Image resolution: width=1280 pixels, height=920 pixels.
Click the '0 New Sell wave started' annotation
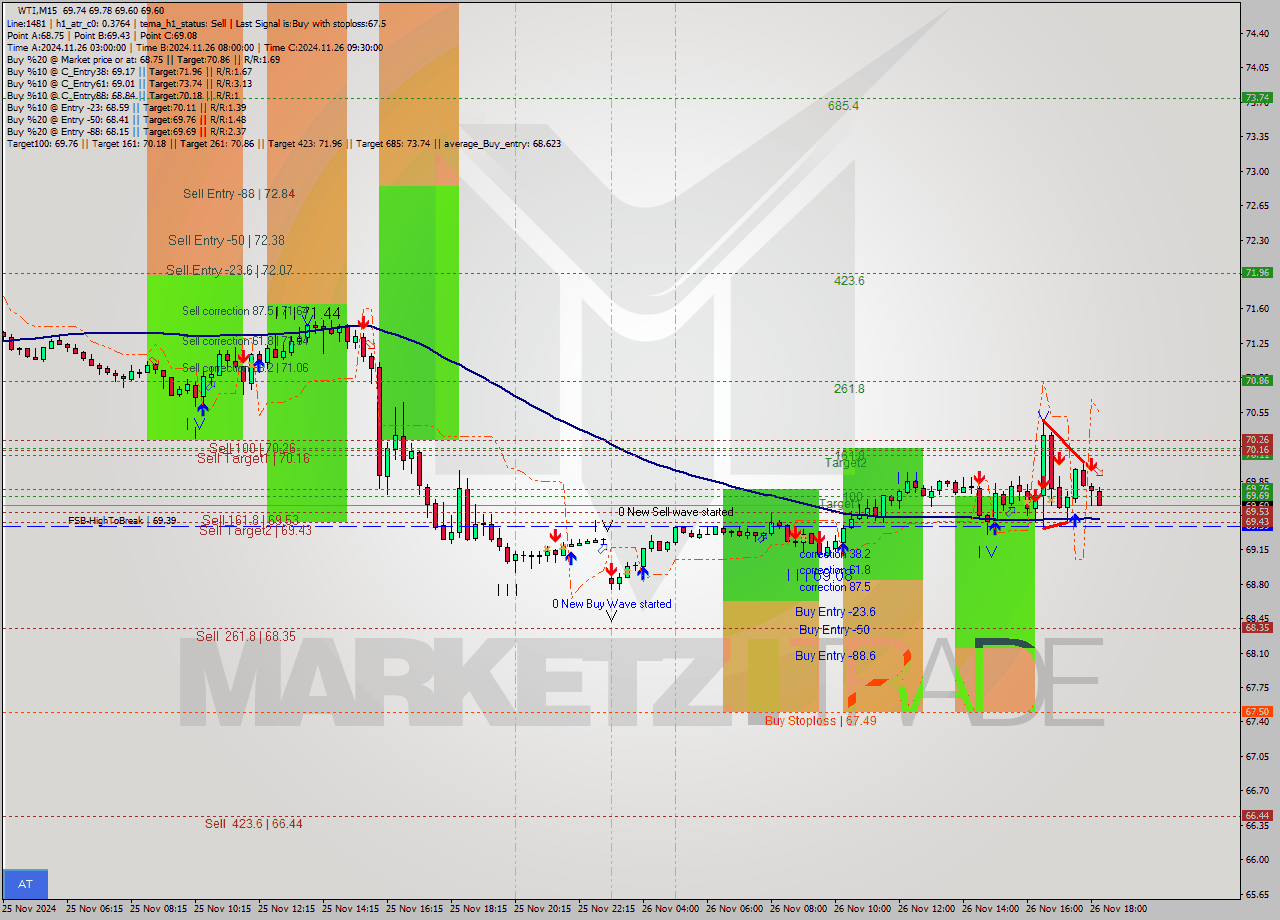pyautogui.click(x=676, y=512)
